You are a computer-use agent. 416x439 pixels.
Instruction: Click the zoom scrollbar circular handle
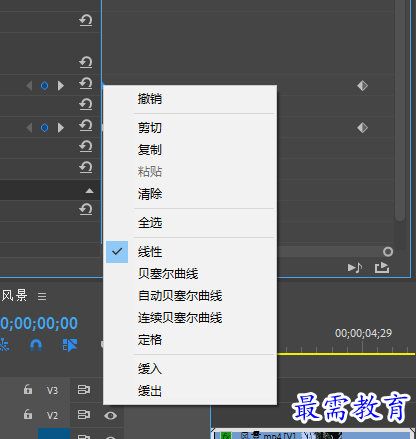(388, 252)
